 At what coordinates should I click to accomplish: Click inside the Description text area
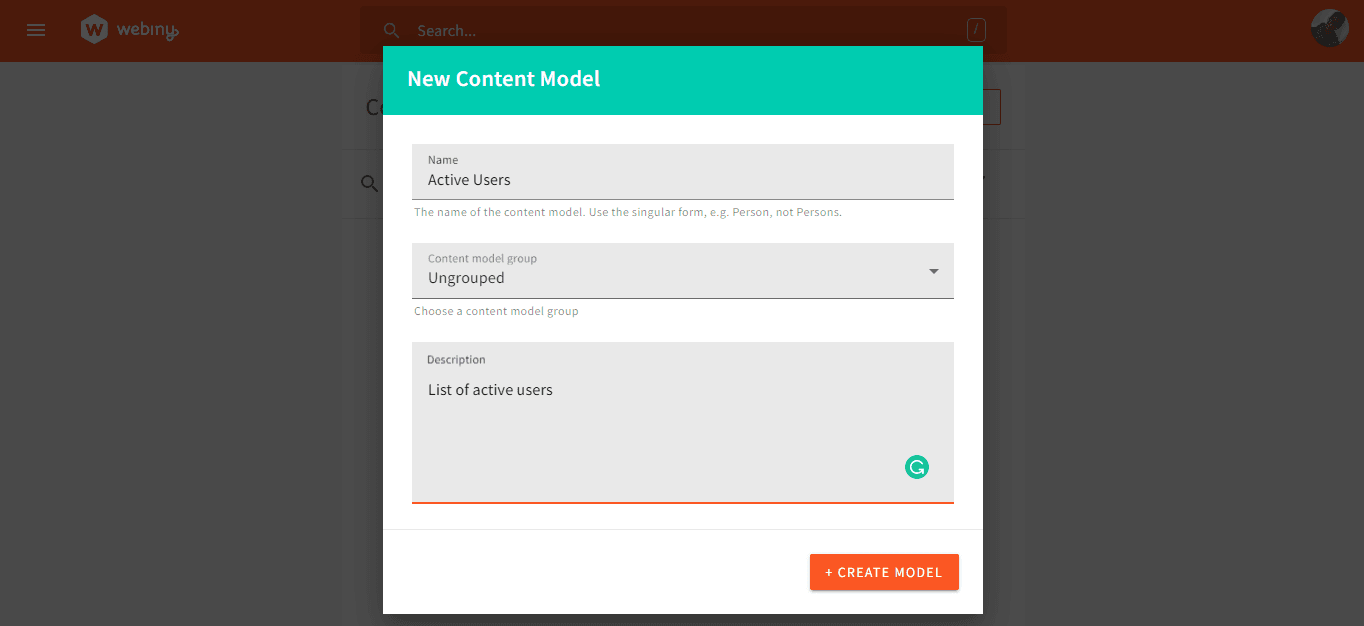click(x=683, y=420)
